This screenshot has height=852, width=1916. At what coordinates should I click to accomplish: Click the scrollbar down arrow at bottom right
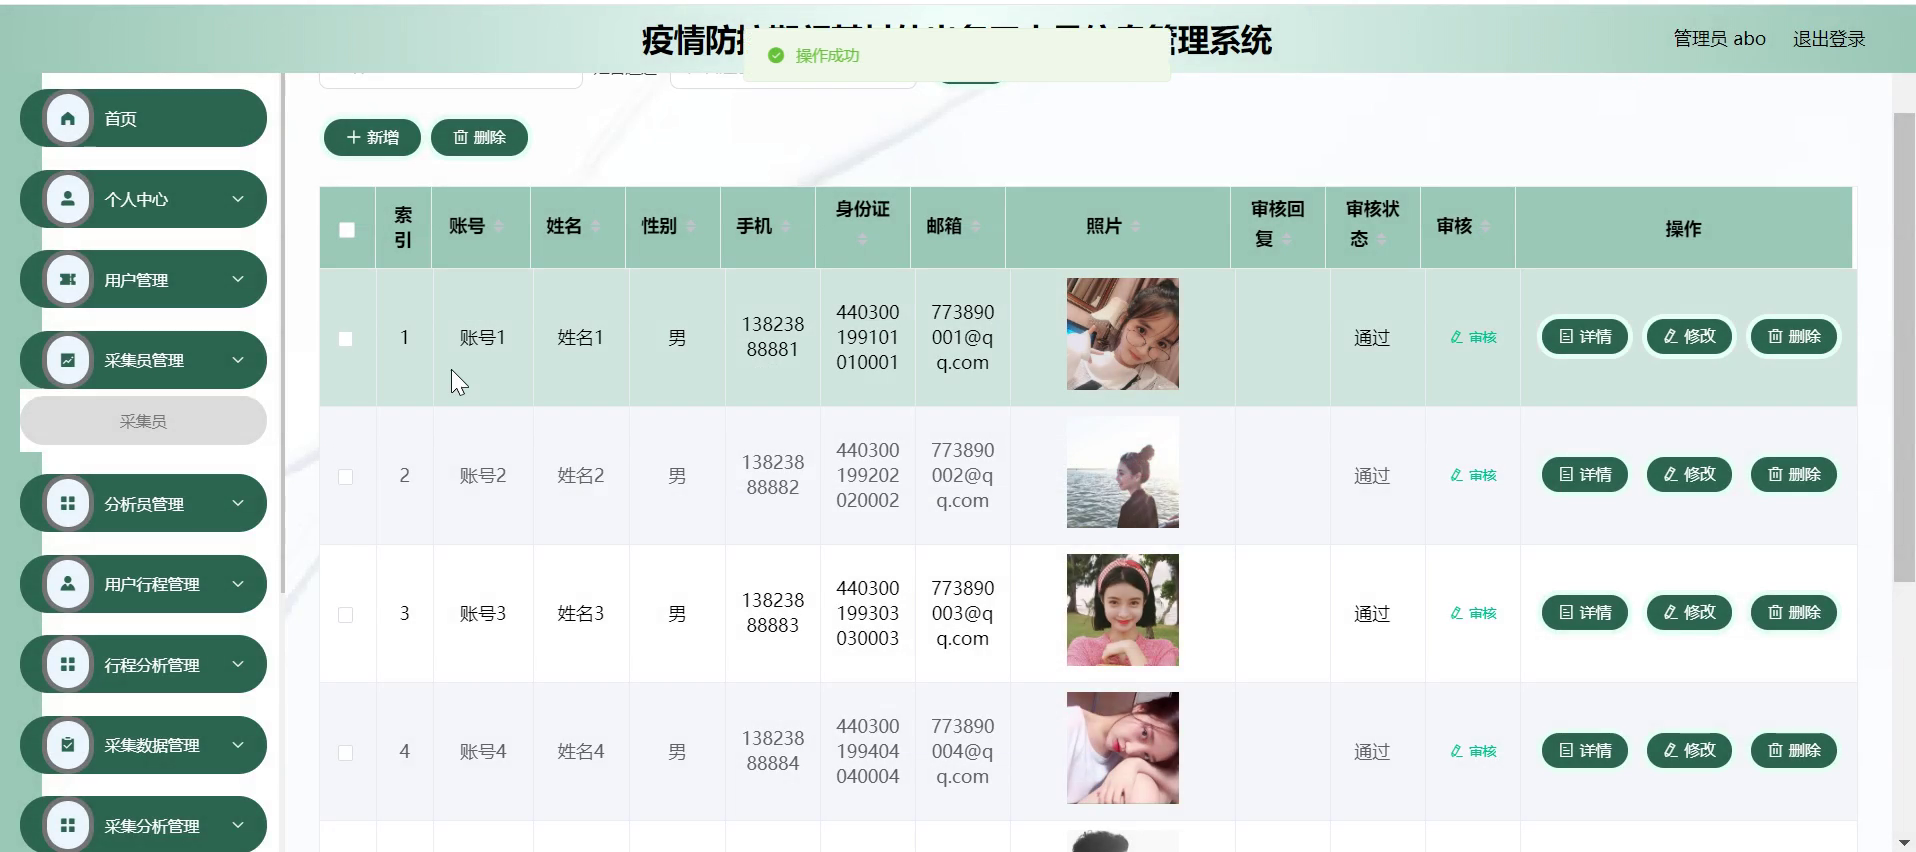point(1904,843)
